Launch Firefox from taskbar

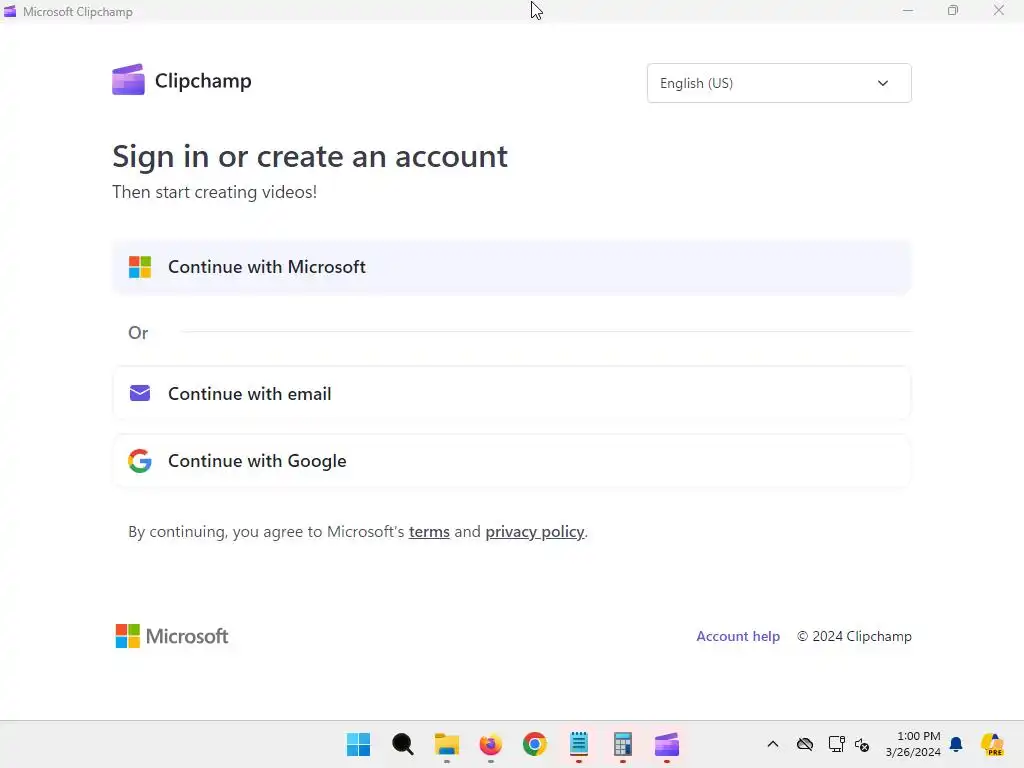pyautogui.click(x=490, y=744)
